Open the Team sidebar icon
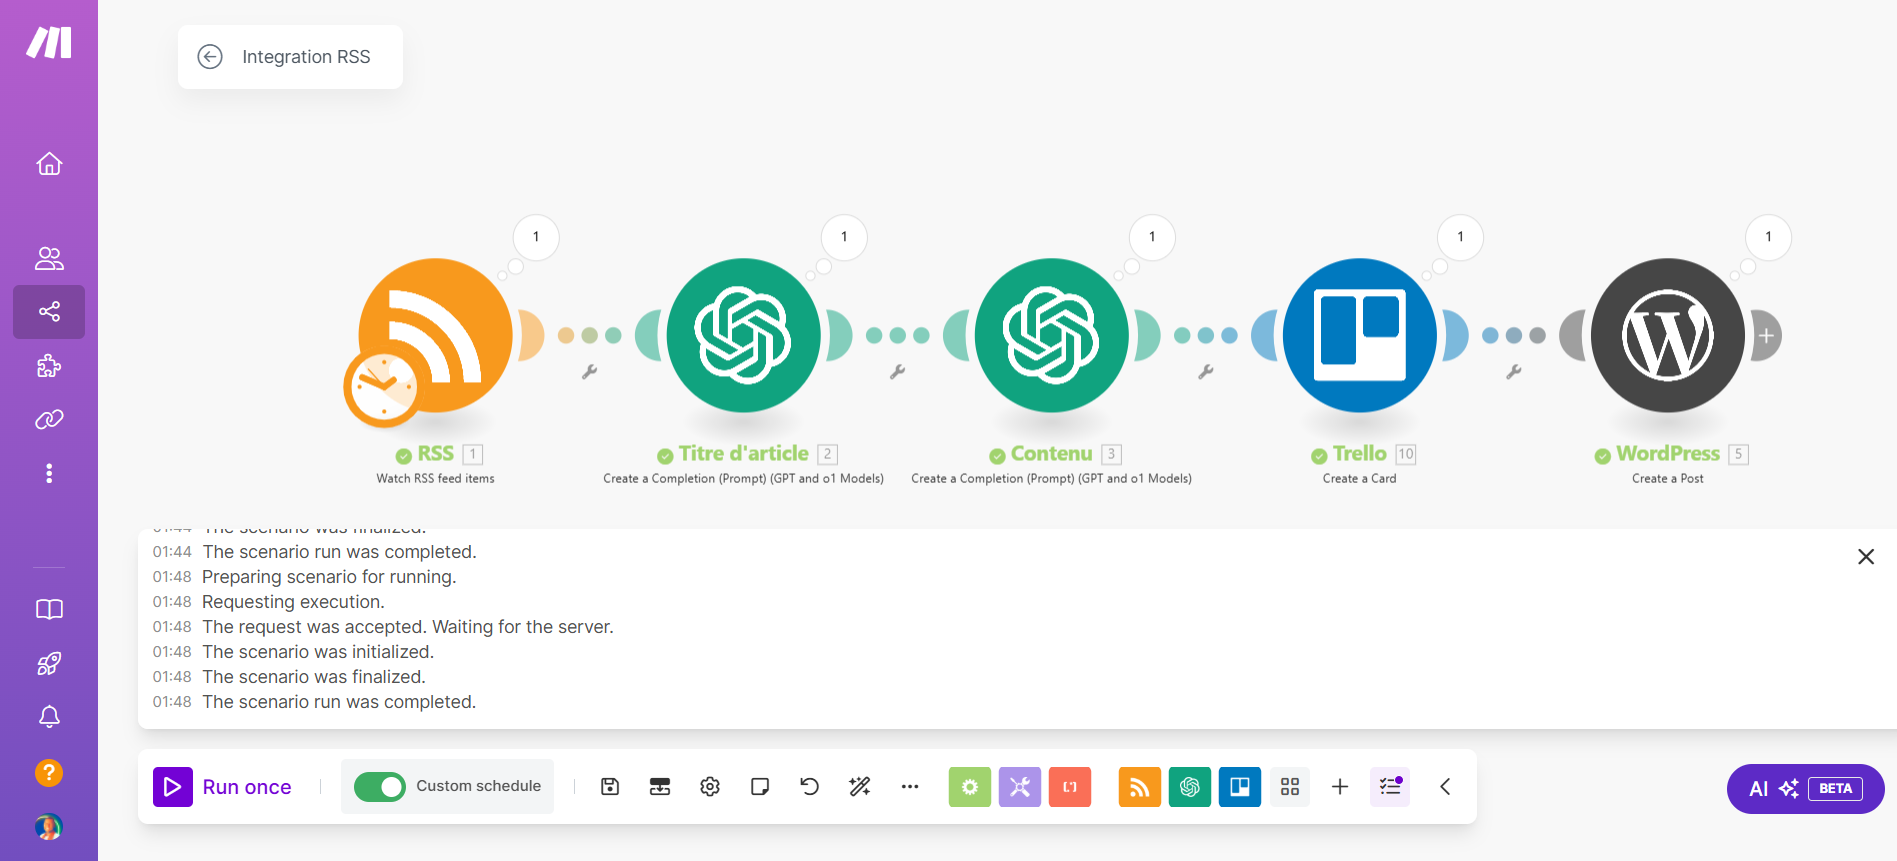Screen dimensions: 1897x861 pyautogui.click(x=49, y=258)
